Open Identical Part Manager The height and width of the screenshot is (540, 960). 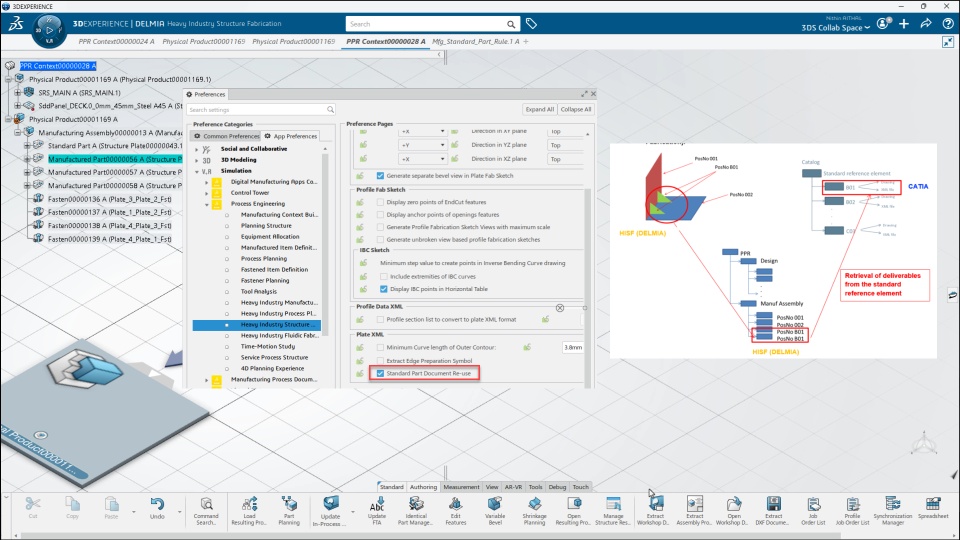pyautogui.click(x=416, y=509)
